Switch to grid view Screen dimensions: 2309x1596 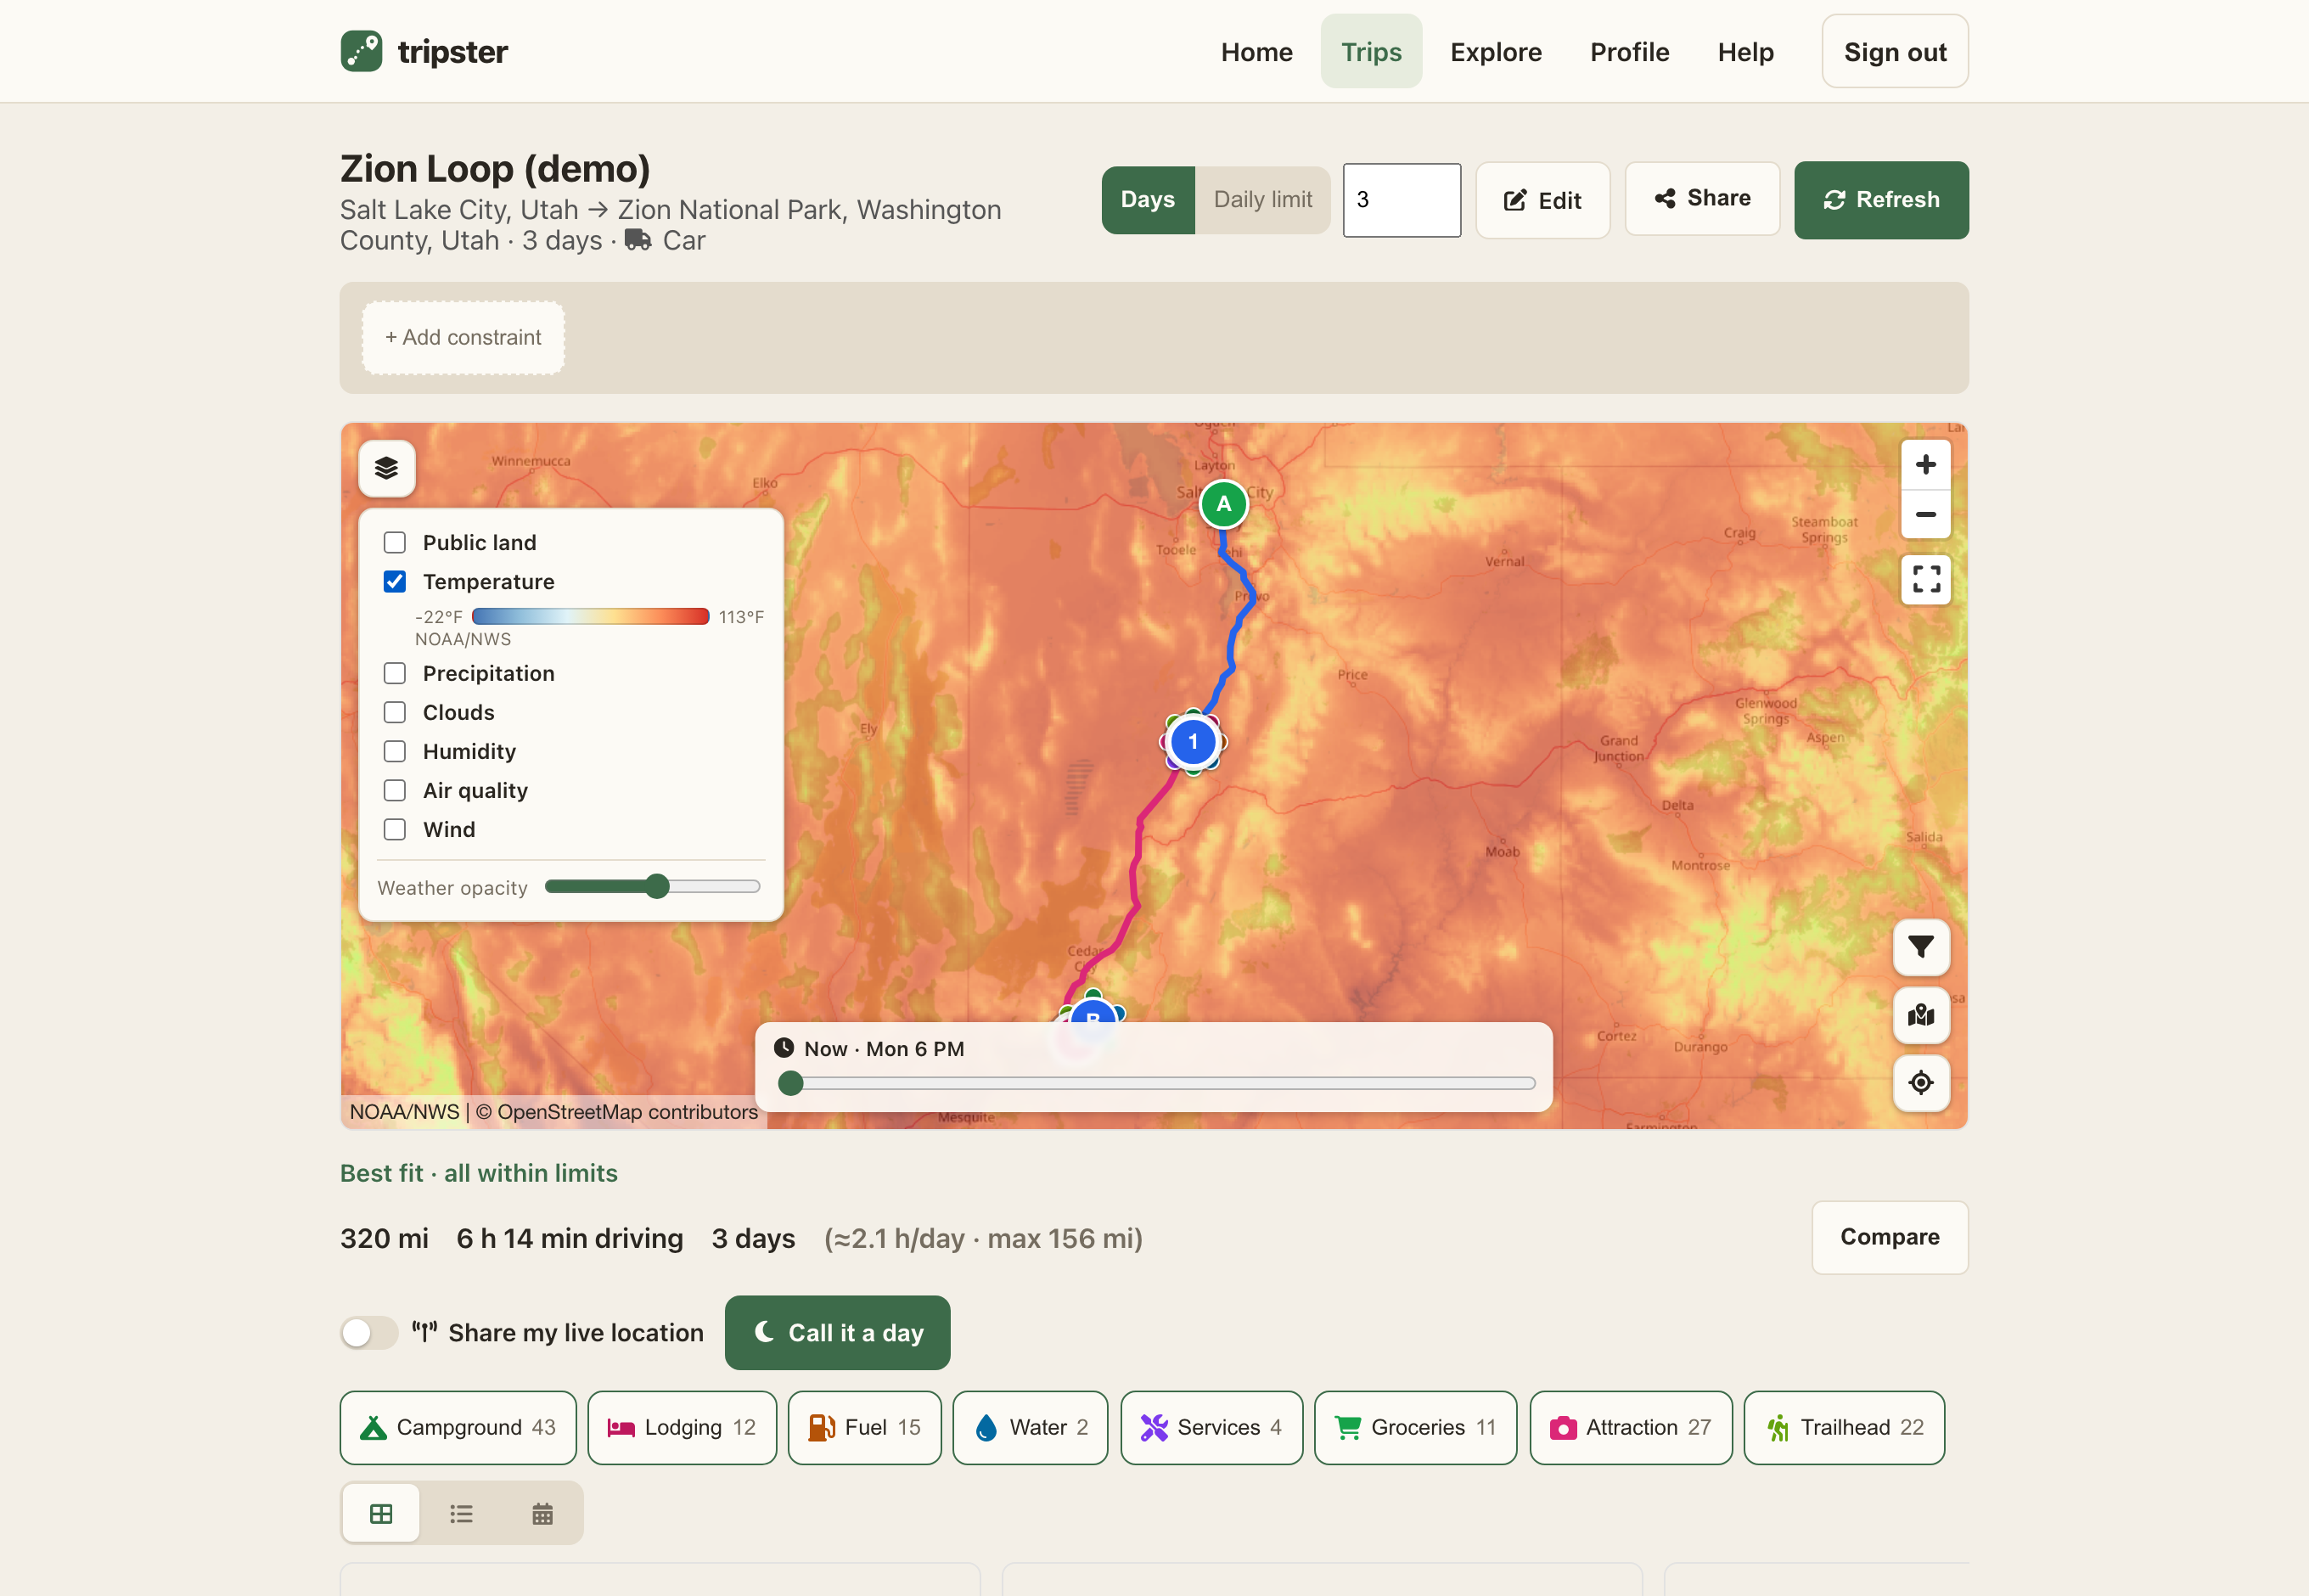[x=381, y=1513]
